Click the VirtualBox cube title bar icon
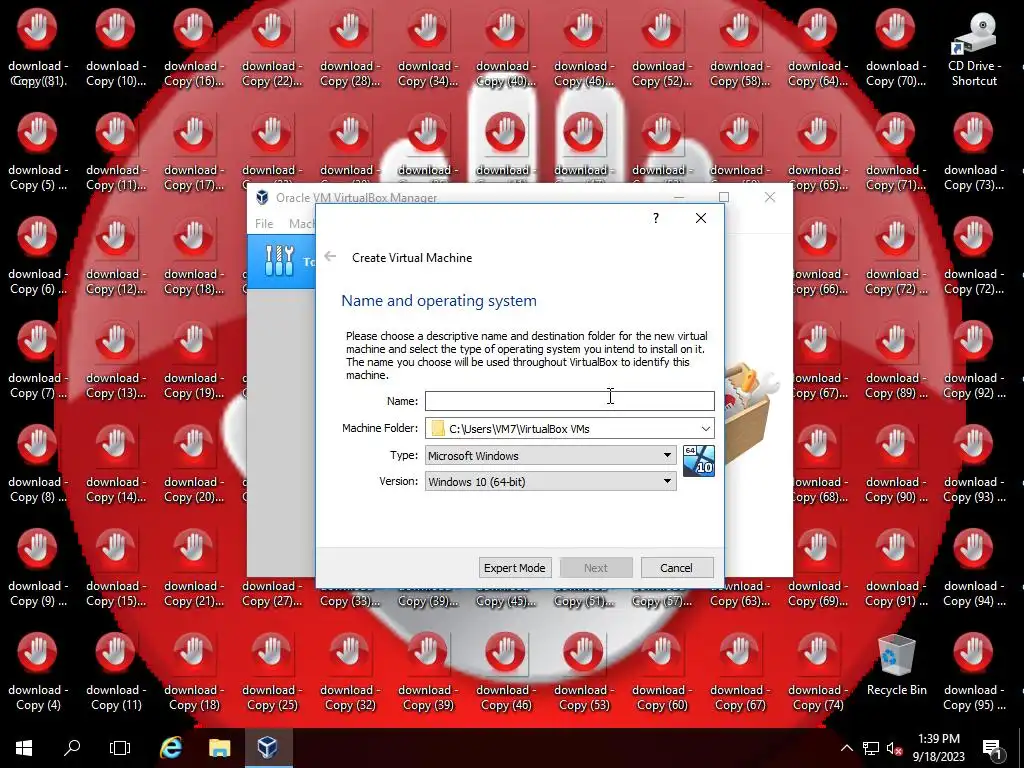The width and height of the screenshot is (1024, 768). point(263,197)
